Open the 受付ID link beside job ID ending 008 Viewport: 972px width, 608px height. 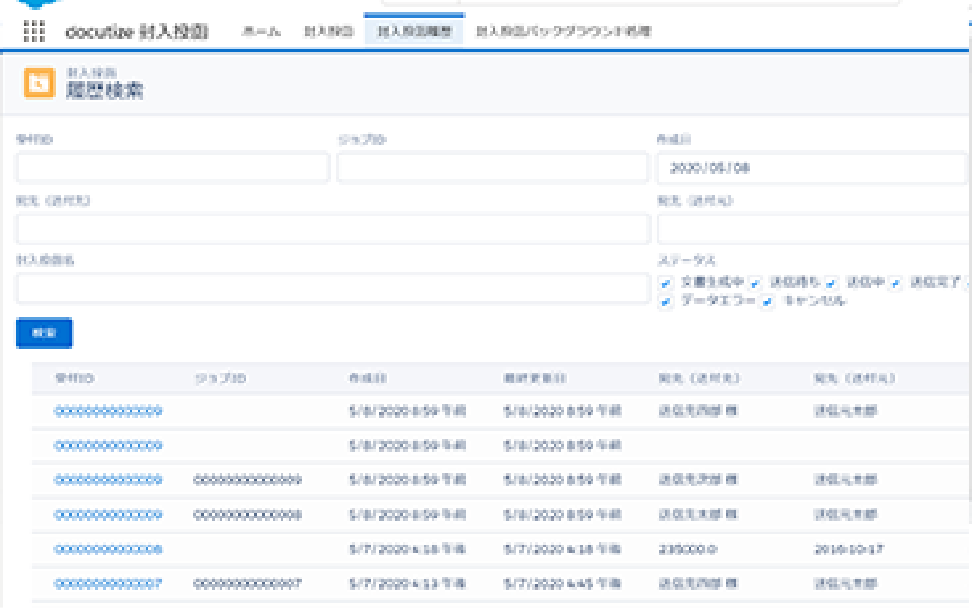coord(108,514)
